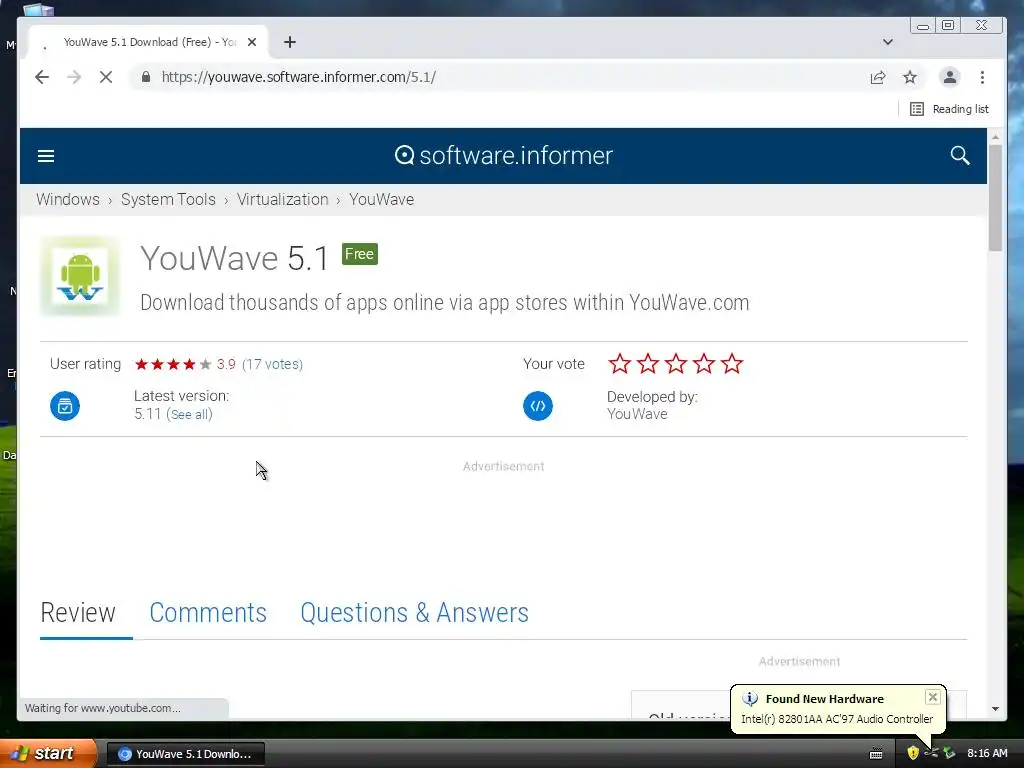
Task: Share this page via share icon
Action: [878, 78]
